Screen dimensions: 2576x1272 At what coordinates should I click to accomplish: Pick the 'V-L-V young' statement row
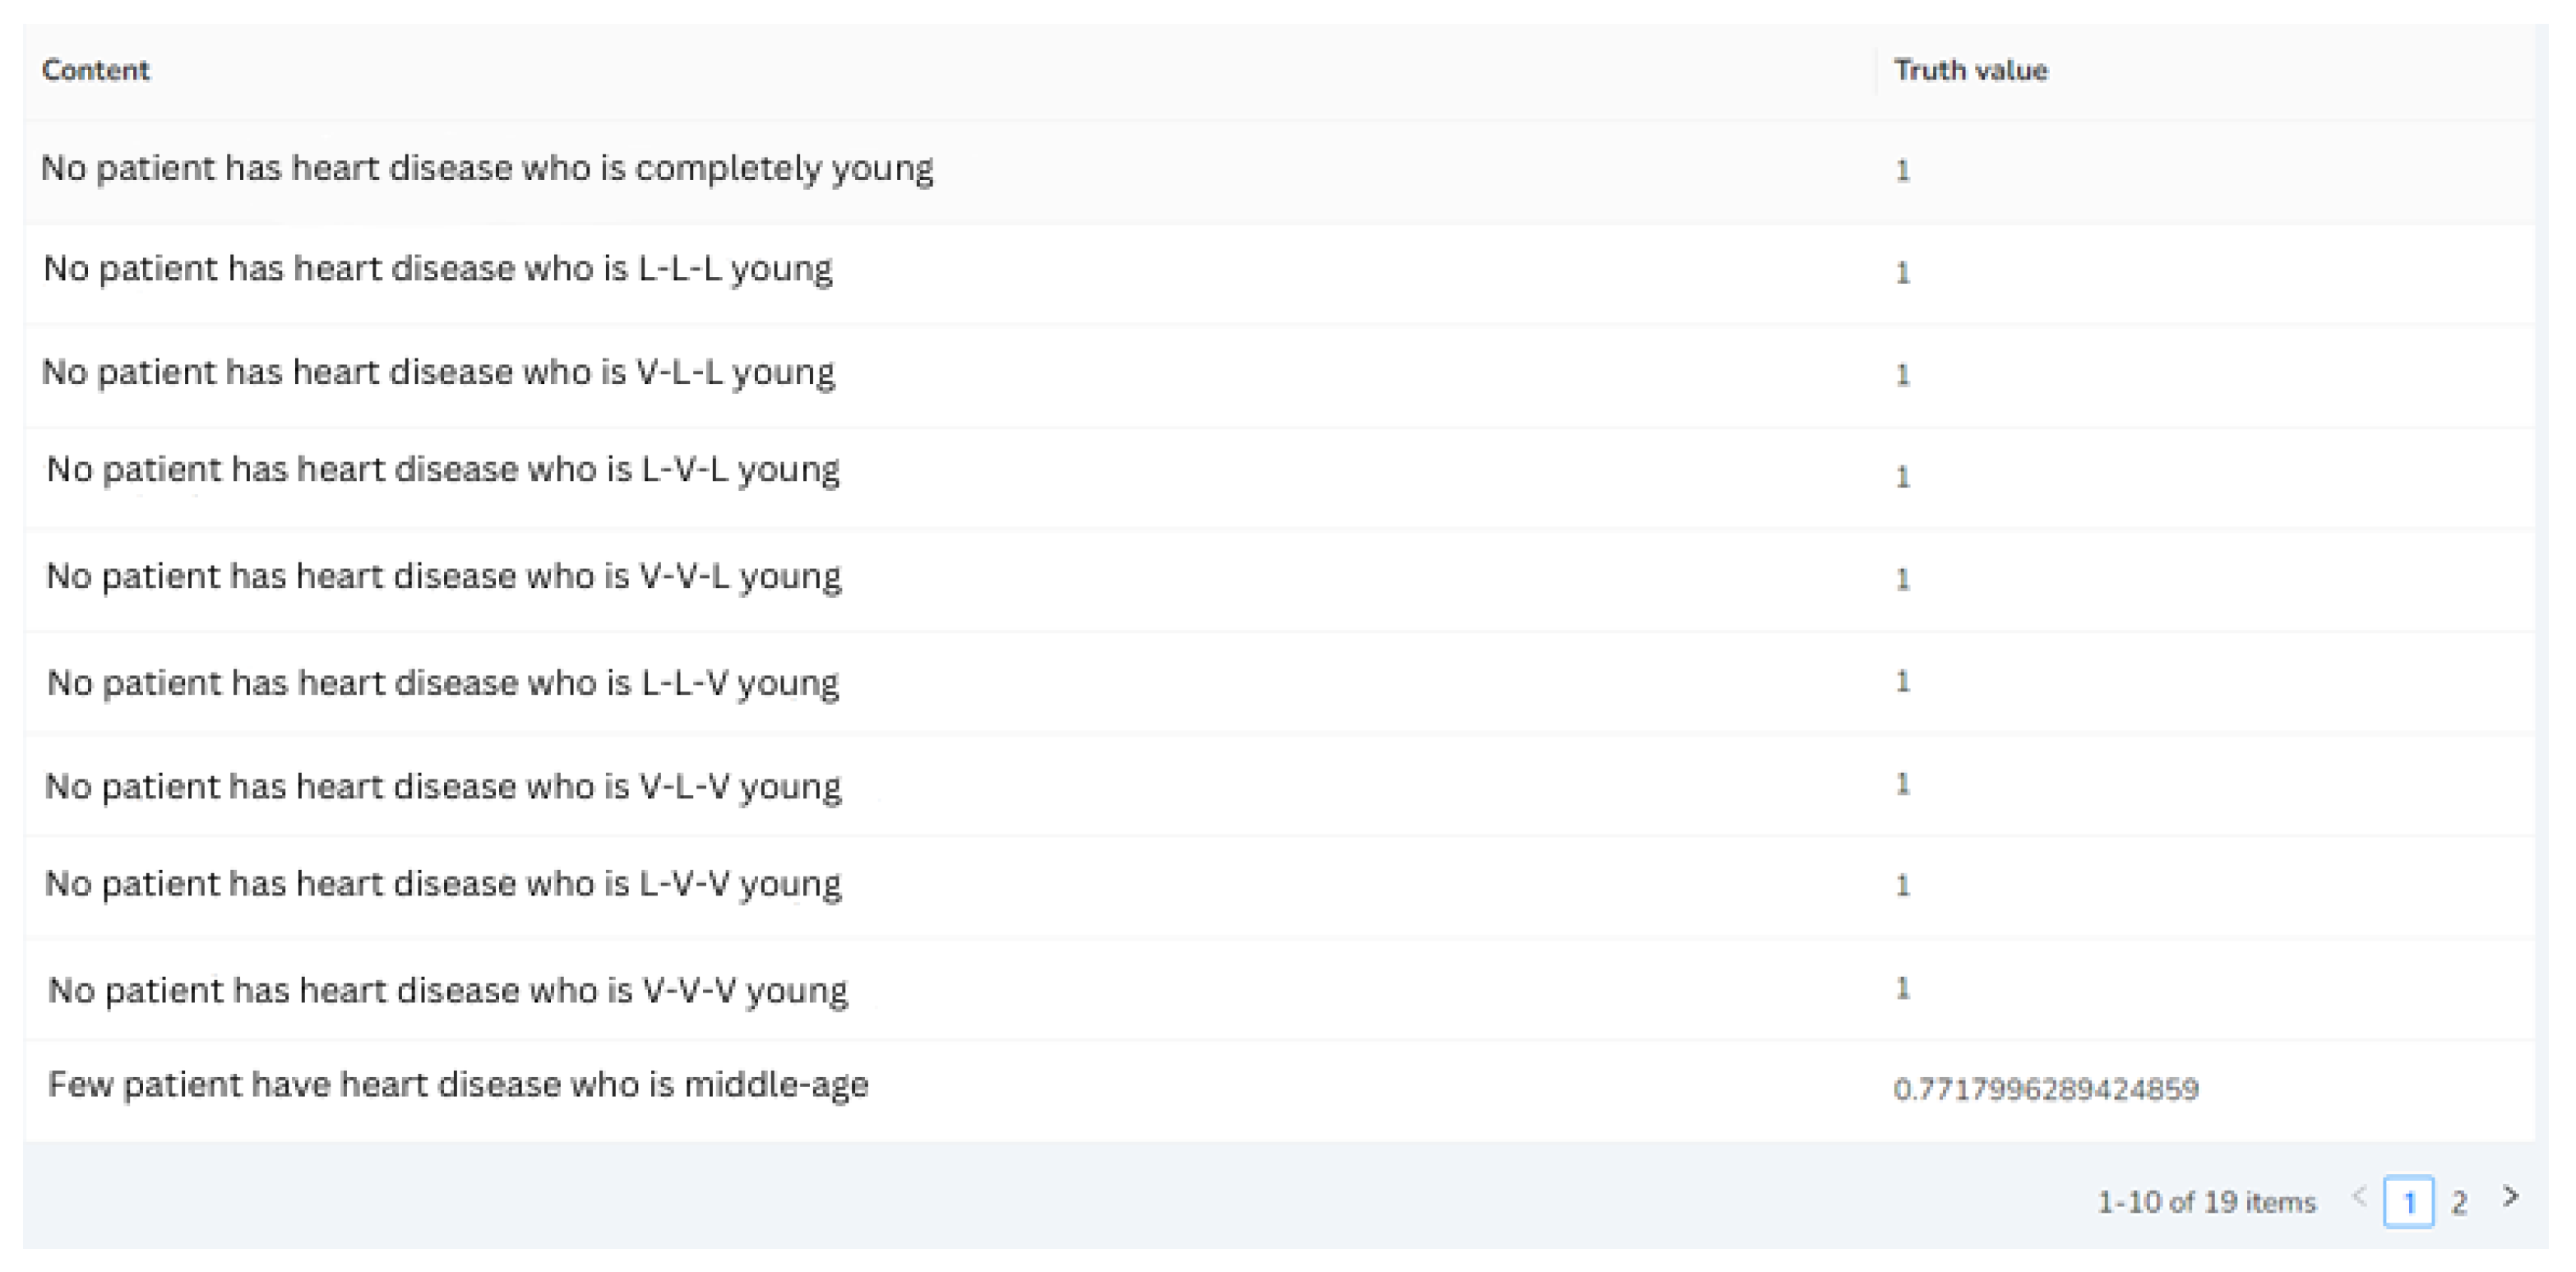pyautogui.click(x=443, y=787)
